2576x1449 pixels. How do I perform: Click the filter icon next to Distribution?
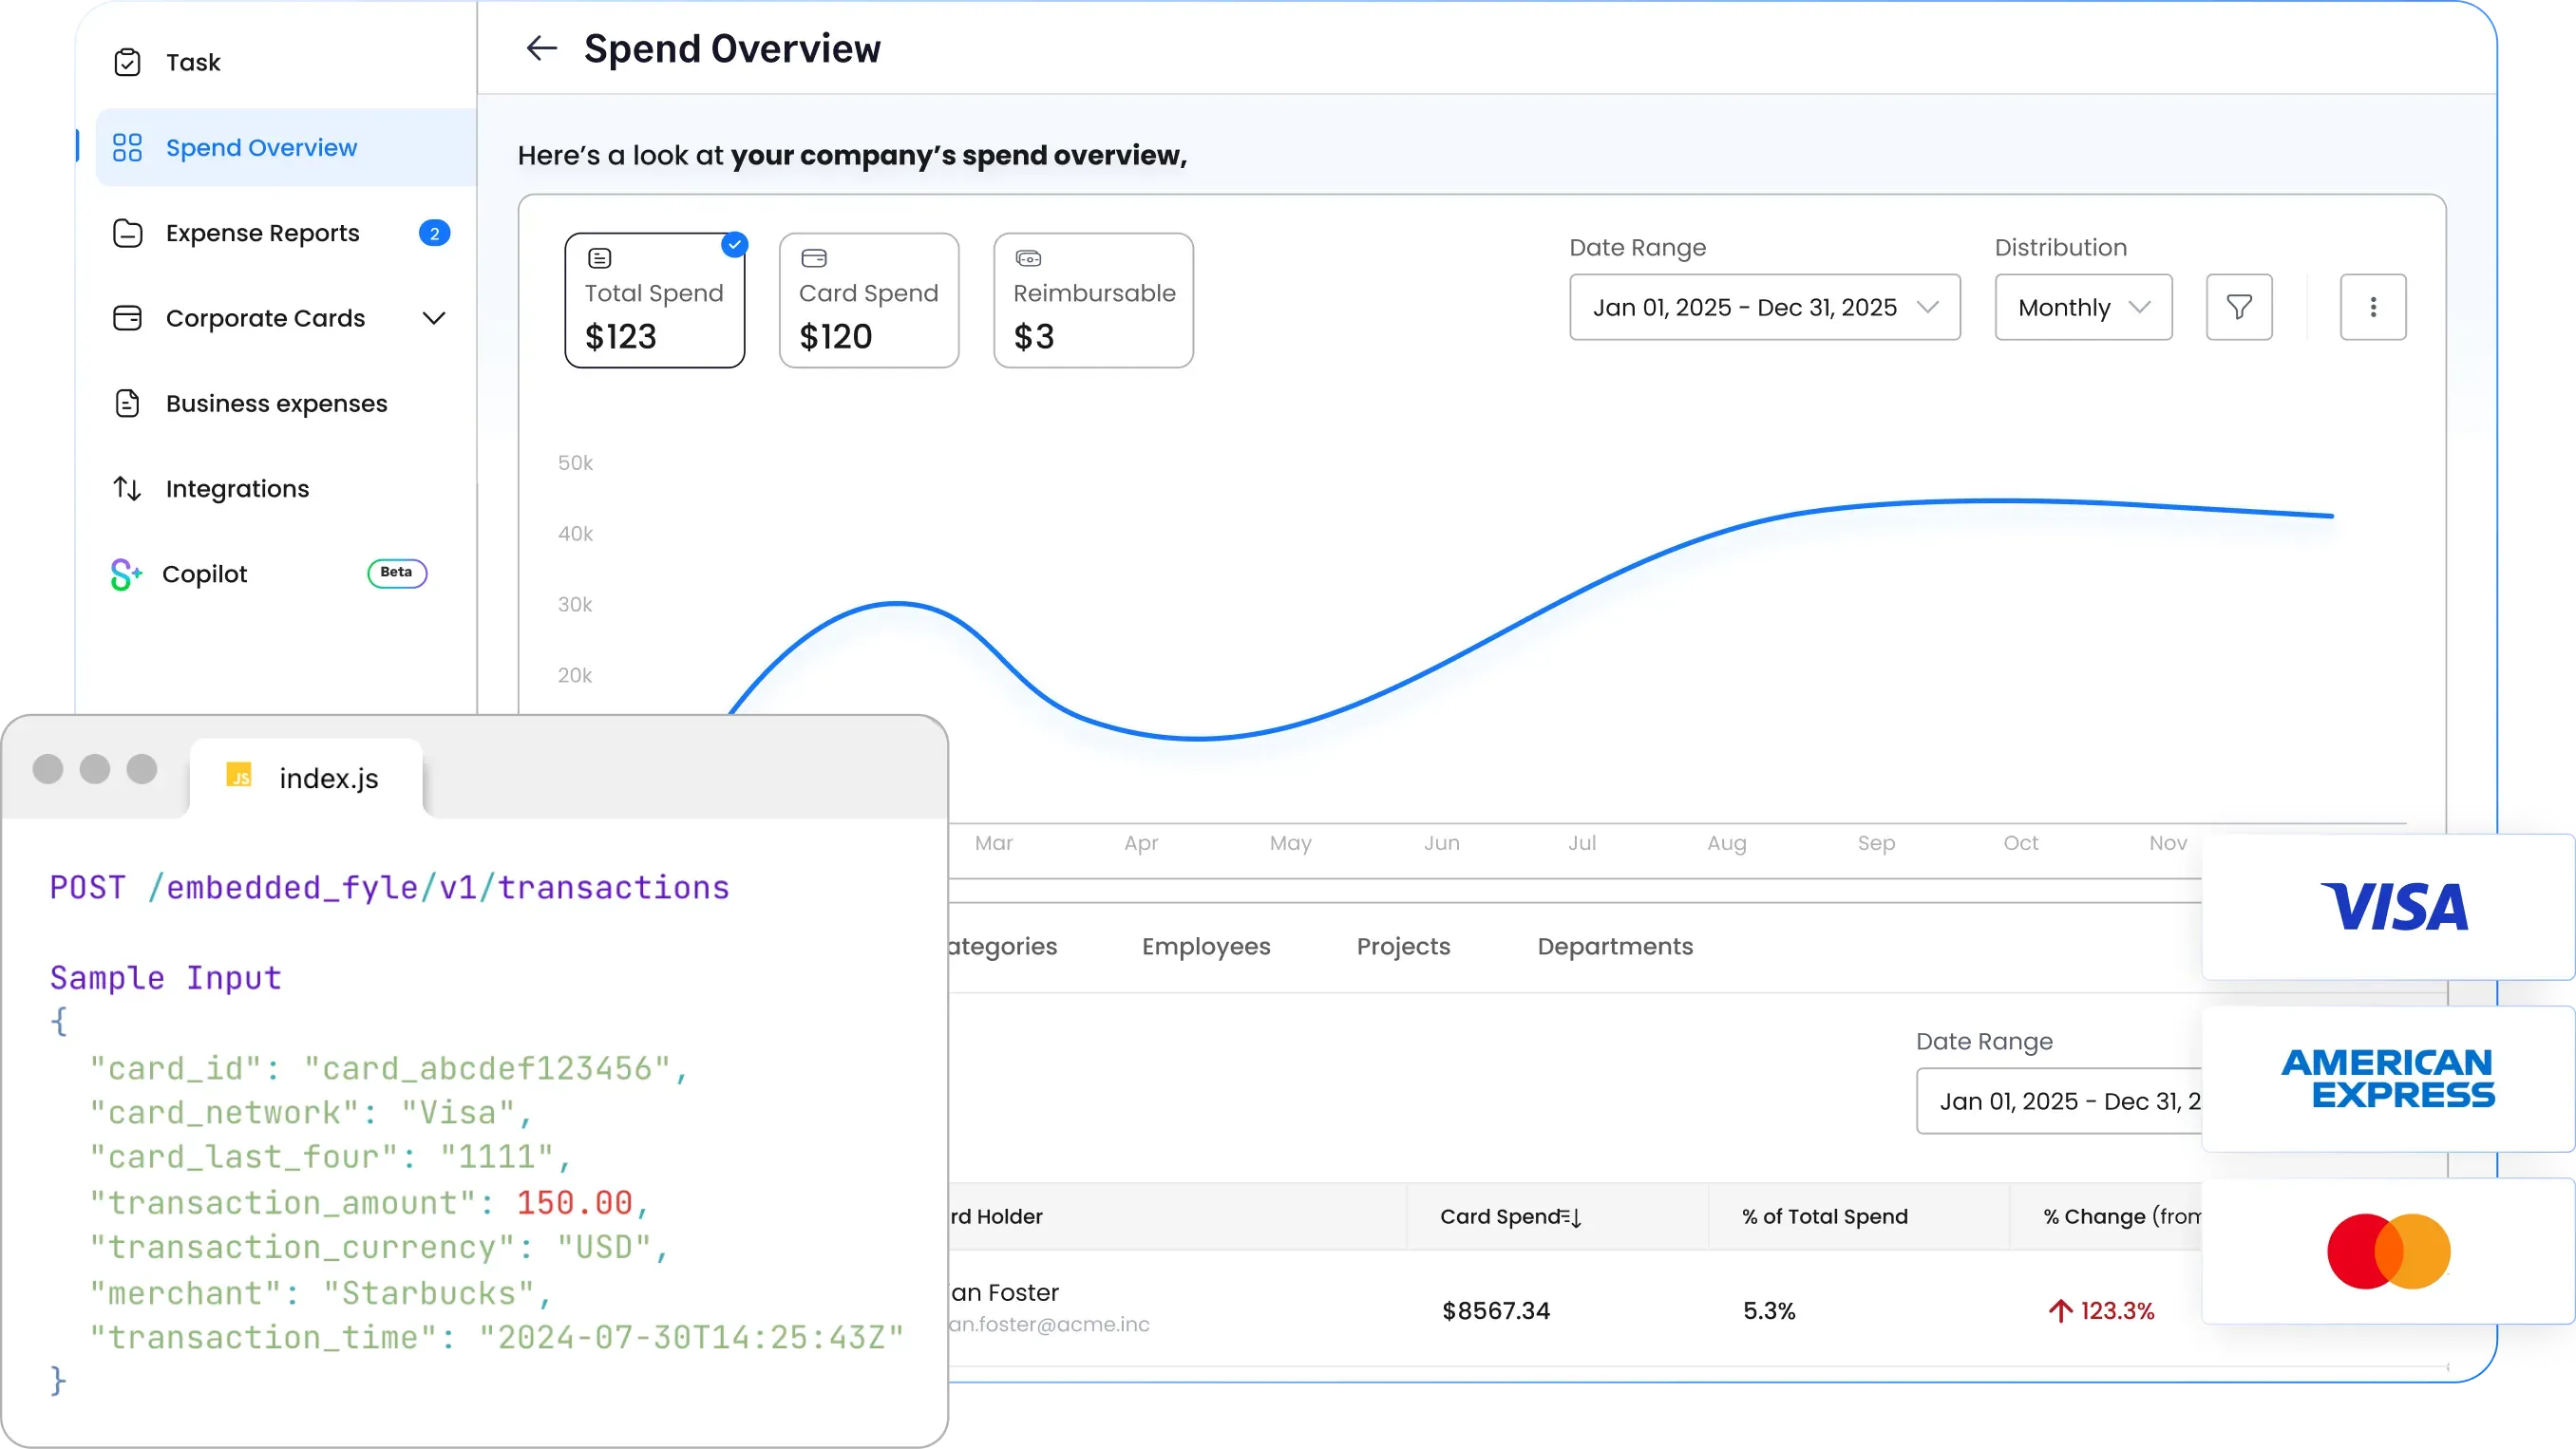pyautogui.click(x=2240, y=307)
